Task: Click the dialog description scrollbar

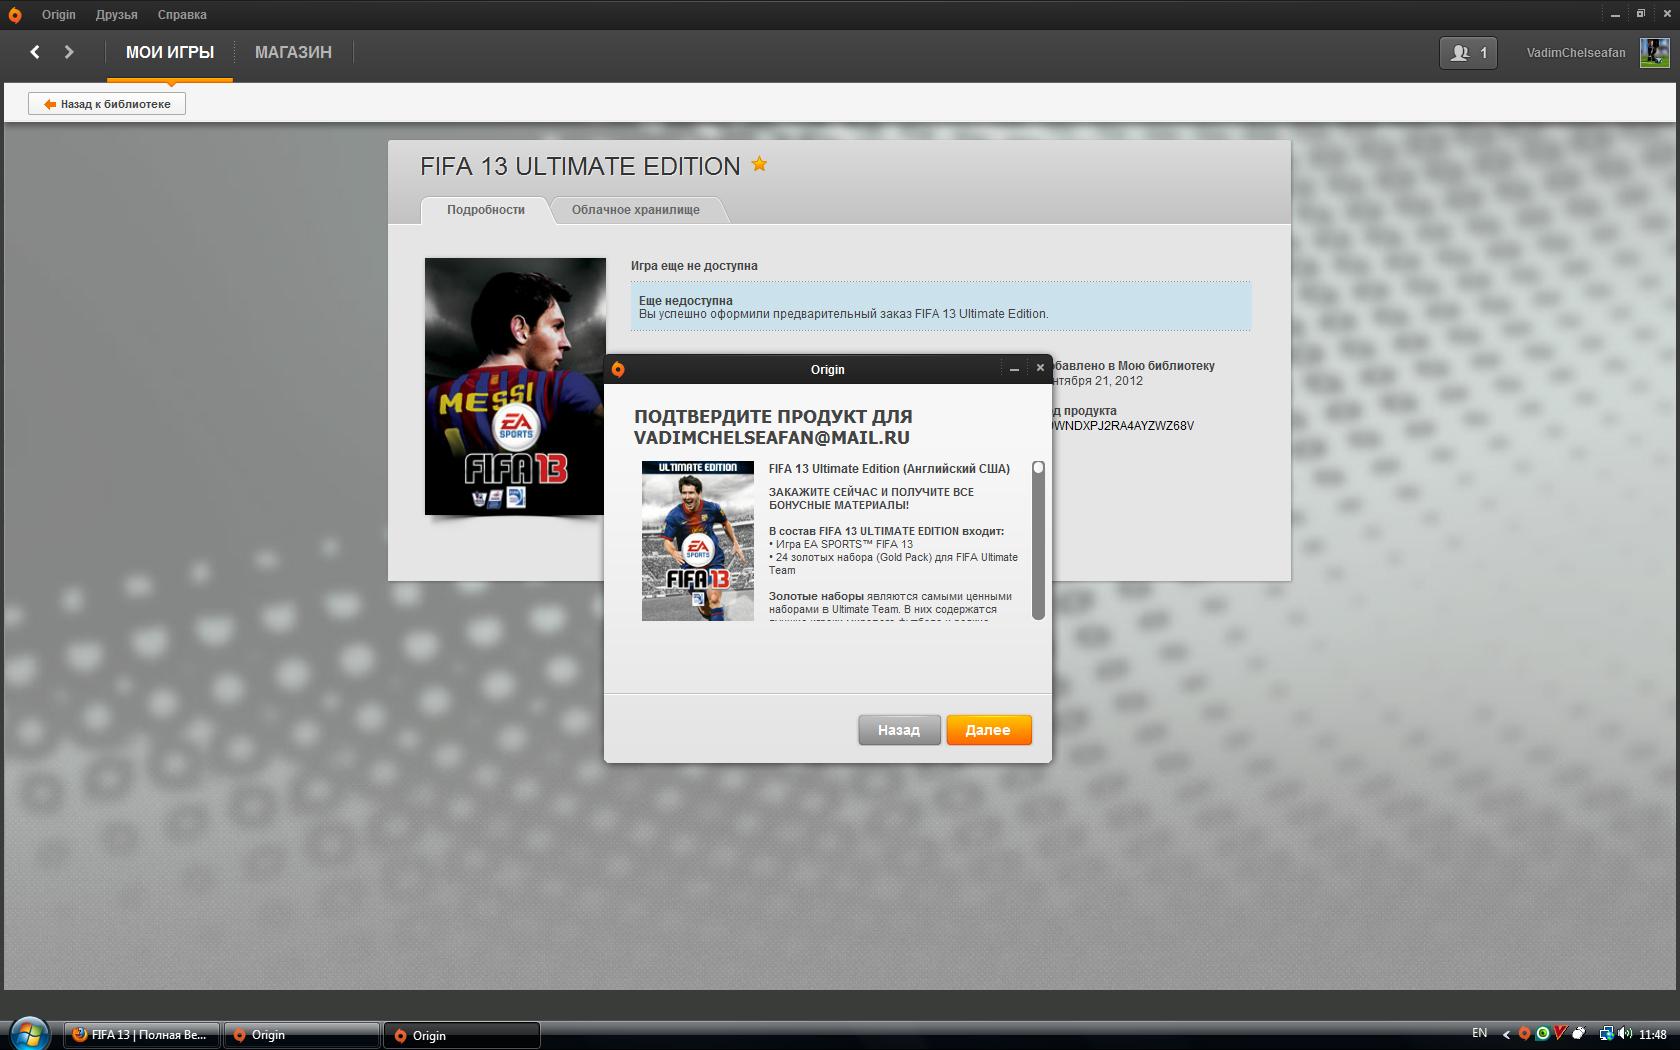Action: (x=1038, y=540)
